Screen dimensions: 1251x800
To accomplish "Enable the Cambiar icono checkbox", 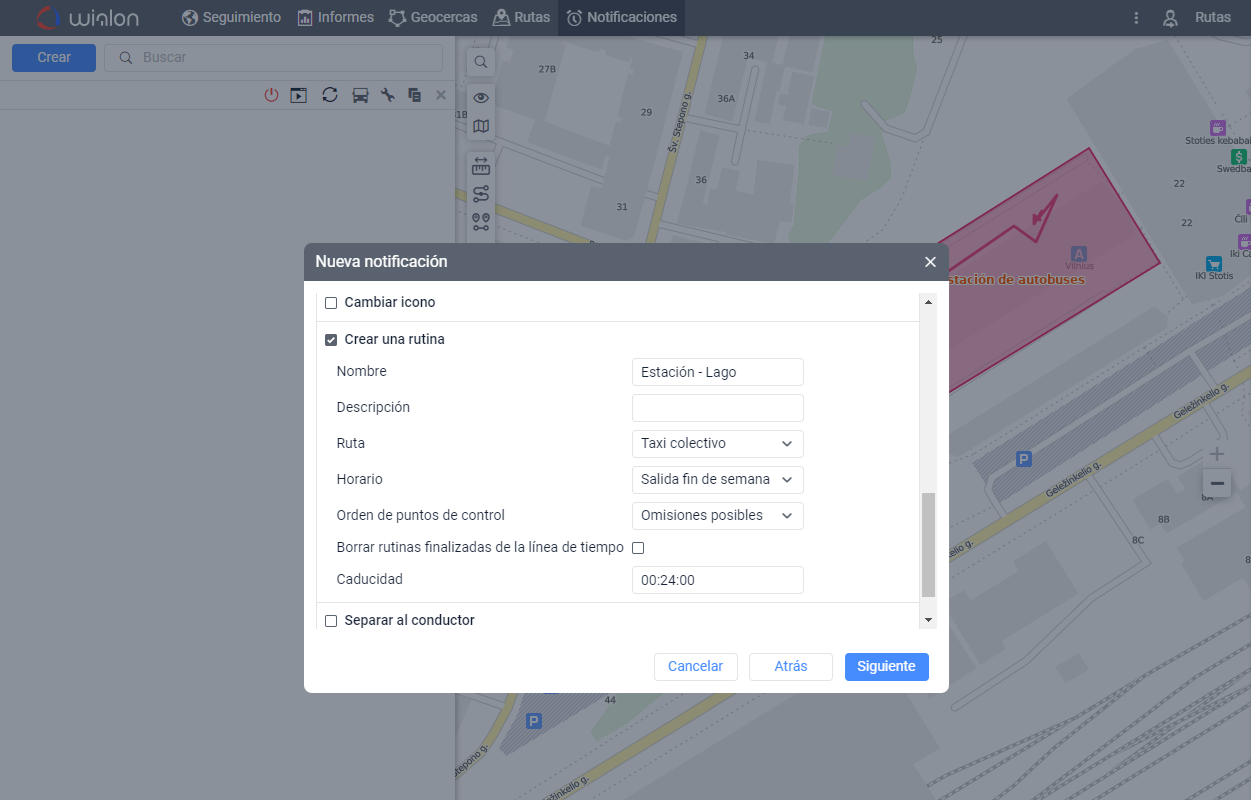I will (x=331, y=303).
